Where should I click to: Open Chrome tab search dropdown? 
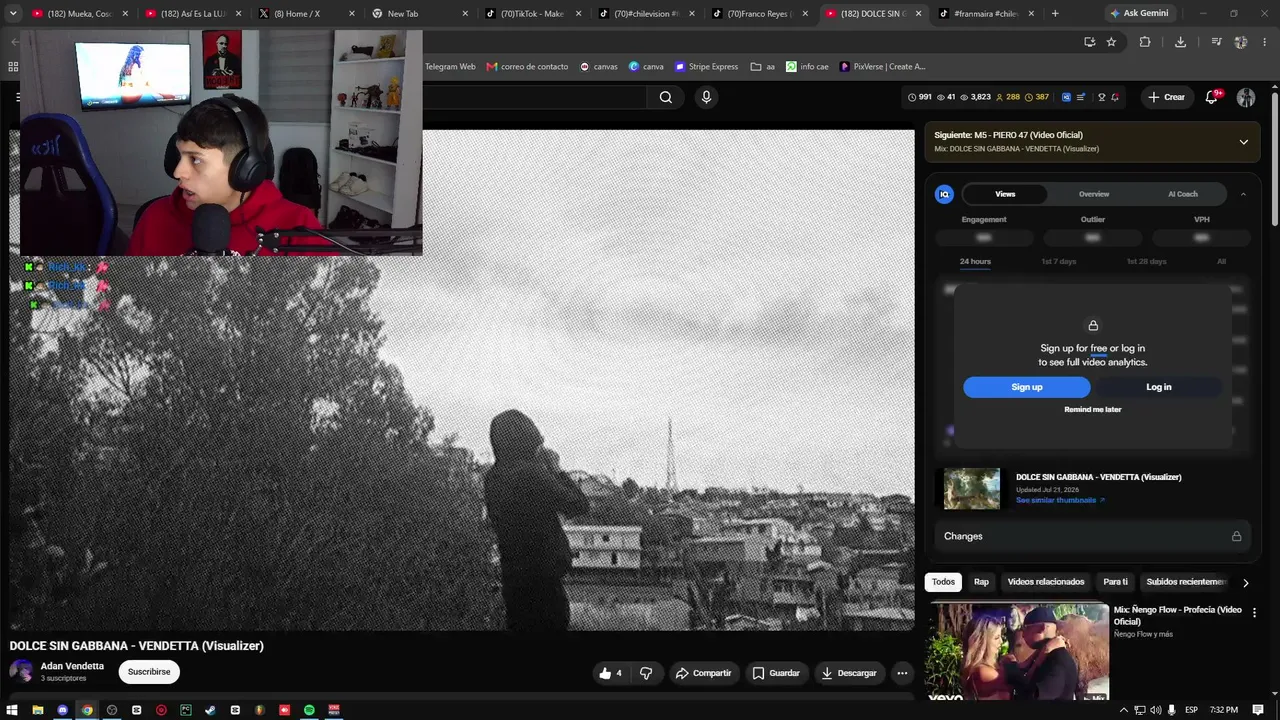13,14
